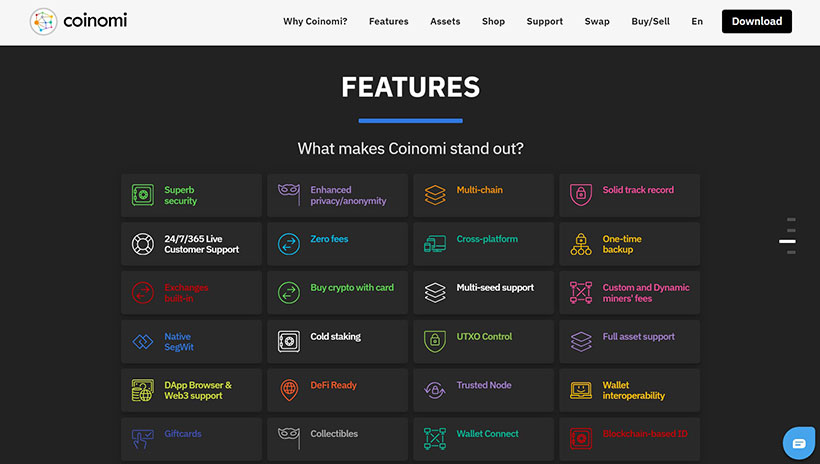
Task: Click the Native SegWit diamond icon
Action: (143, 342)
